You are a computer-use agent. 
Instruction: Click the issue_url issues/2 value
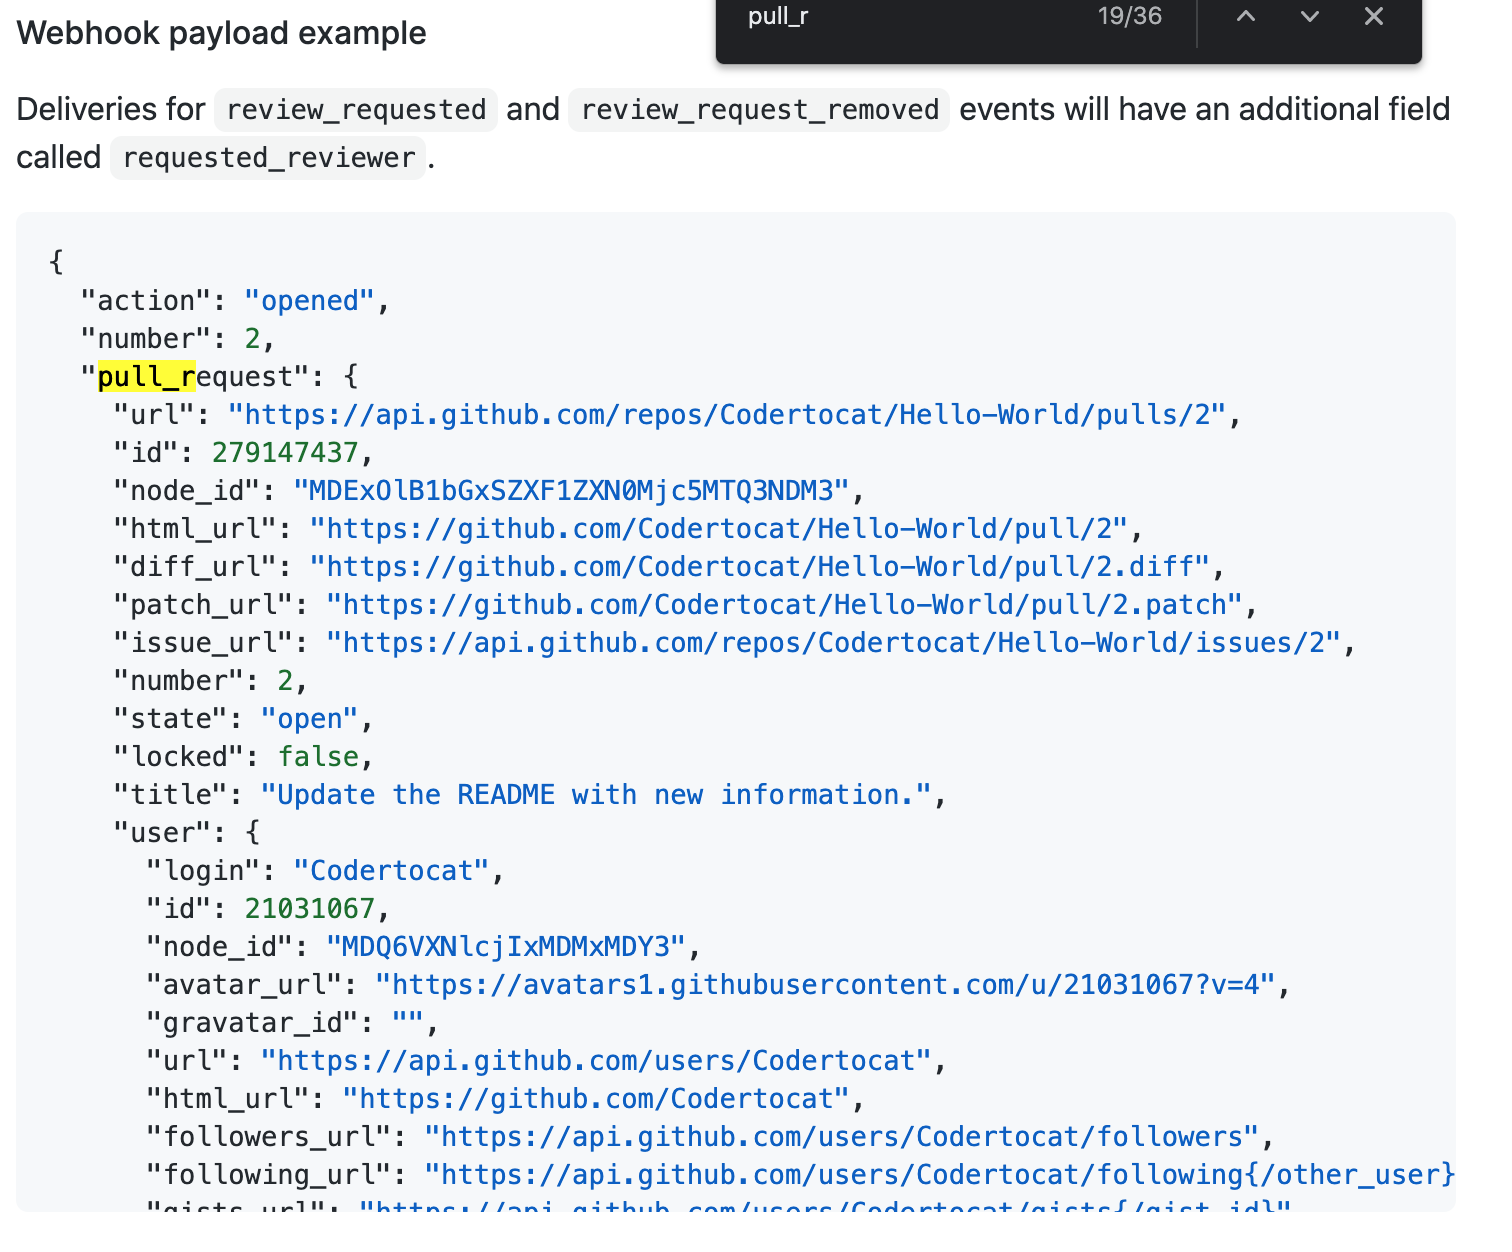point(834,643)
